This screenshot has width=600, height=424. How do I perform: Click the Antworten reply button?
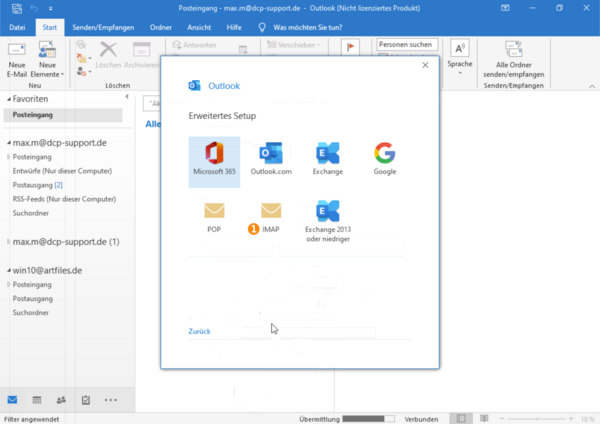[x=194, y=45]
